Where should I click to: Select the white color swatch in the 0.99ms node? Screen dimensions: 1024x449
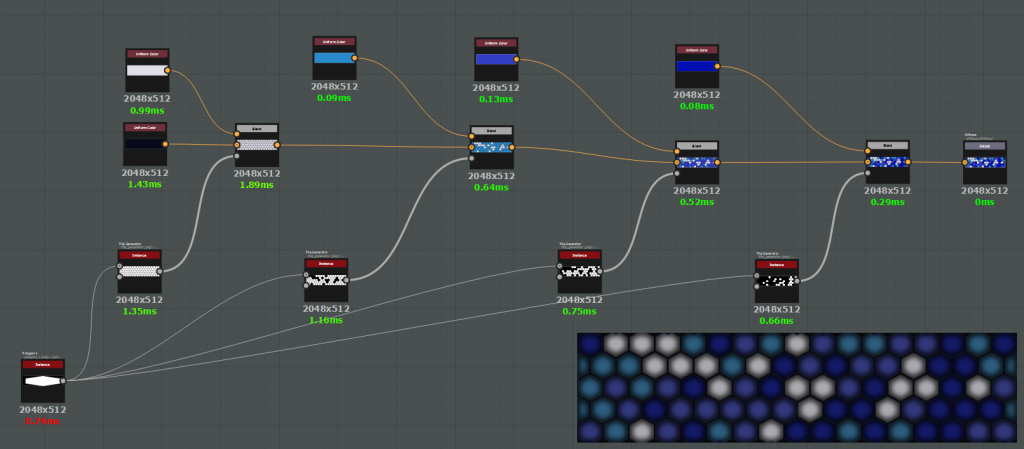point(147,70)
